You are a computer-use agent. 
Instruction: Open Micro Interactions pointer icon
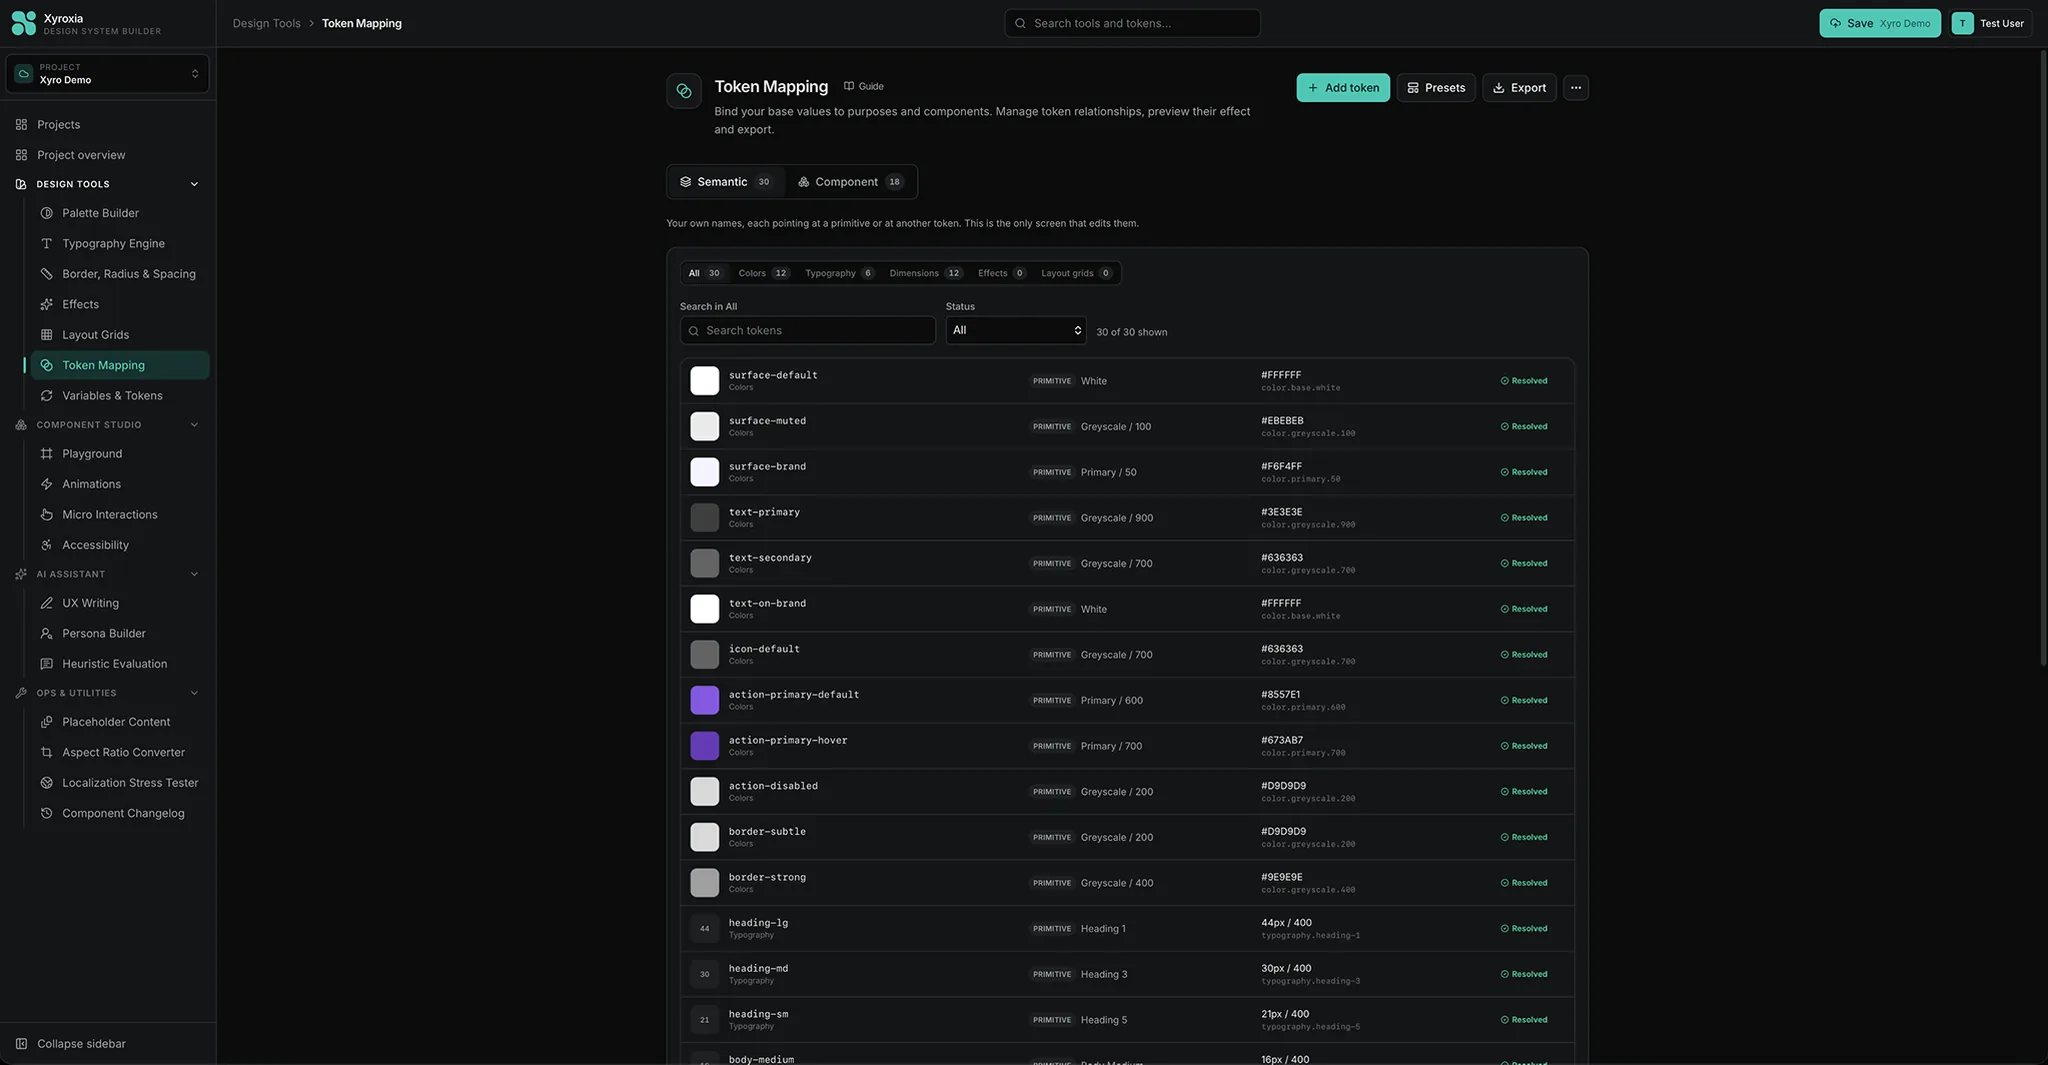tap(46, 515)
